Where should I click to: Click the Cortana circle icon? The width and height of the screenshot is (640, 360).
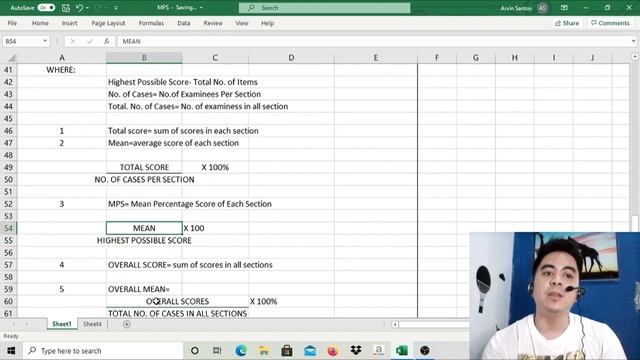195,351
